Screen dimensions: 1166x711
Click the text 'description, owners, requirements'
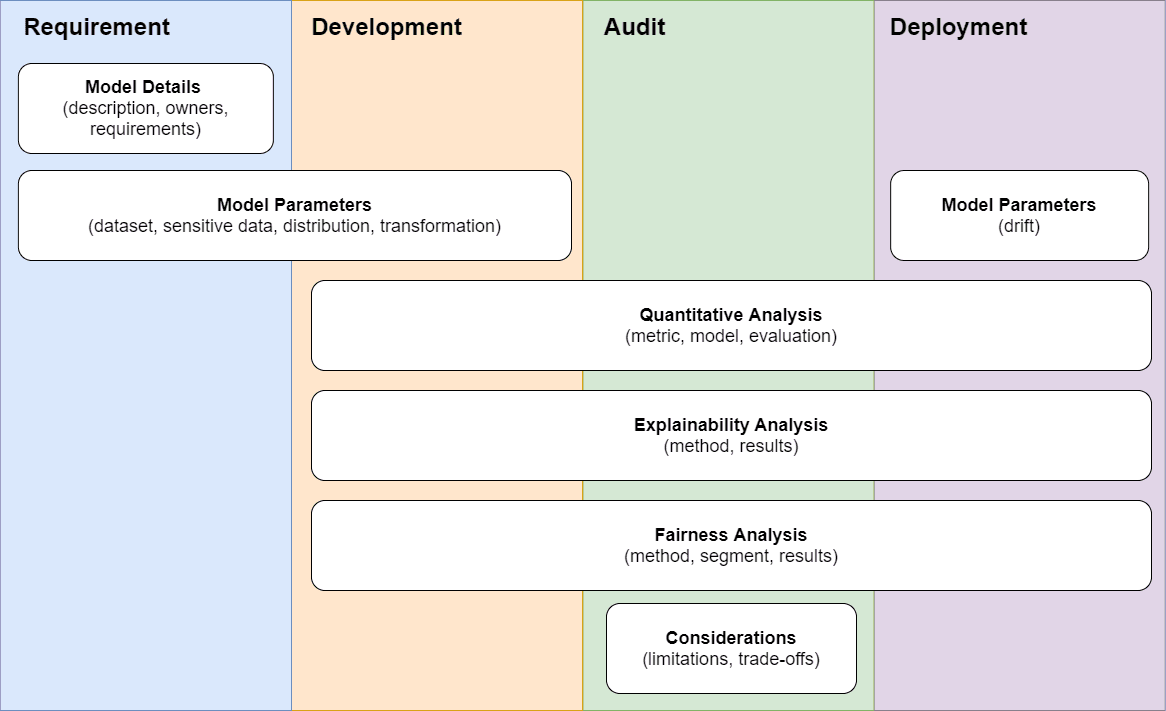click(x=145, y=118)
